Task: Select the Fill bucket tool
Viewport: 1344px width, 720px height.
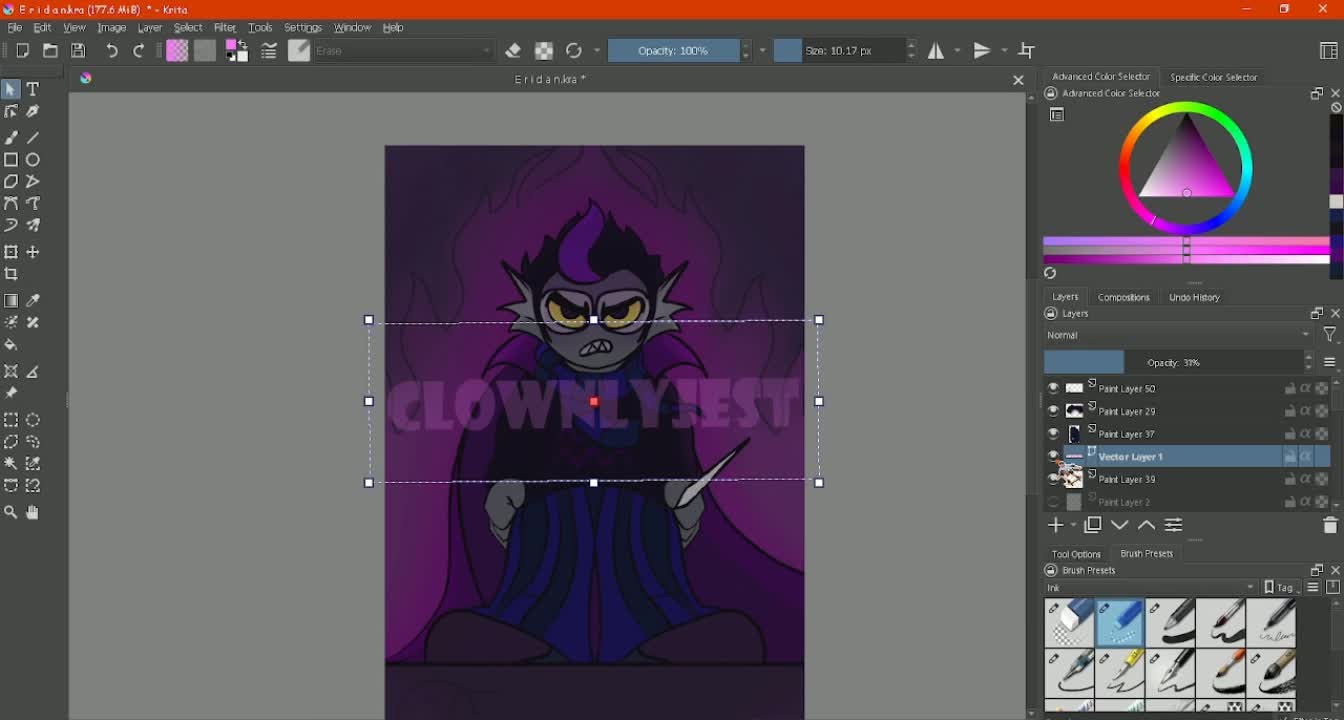Action: (x=11, y=345)
